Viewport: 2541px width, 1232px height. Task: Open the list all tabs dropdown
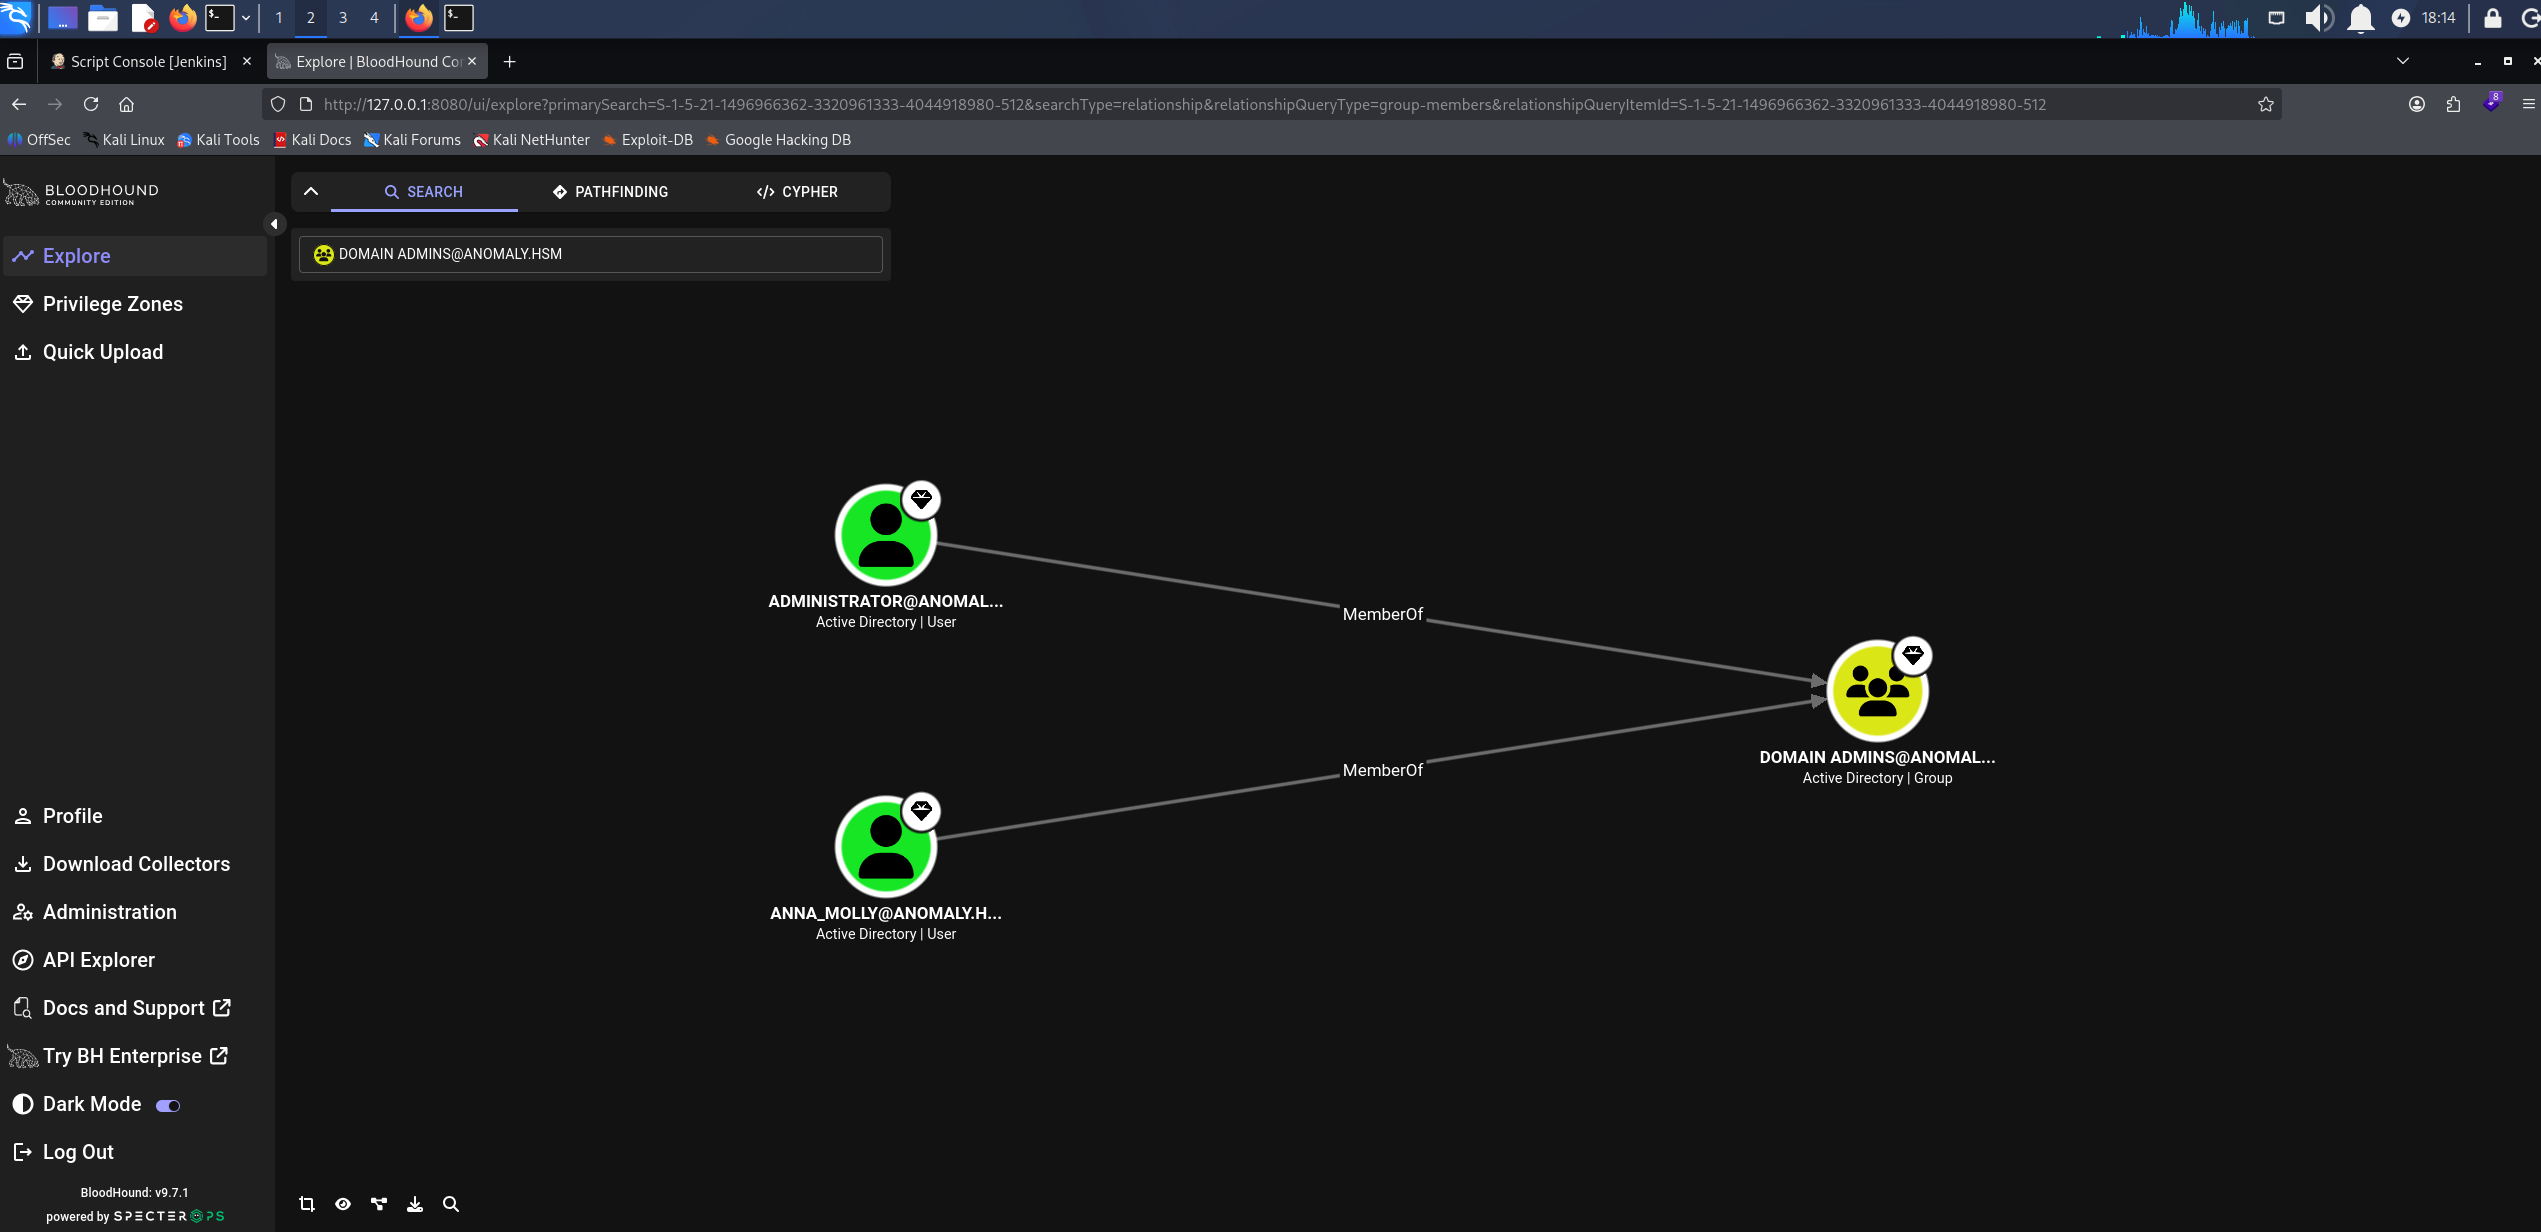[2403, 61]
